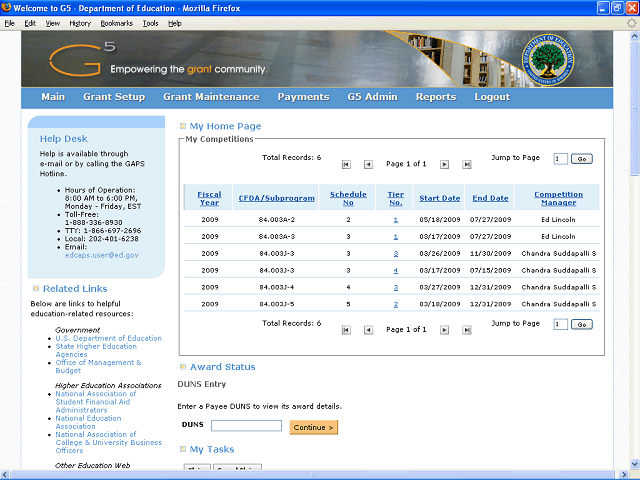Click last page arrow in bottom pagination

point(465,329)
